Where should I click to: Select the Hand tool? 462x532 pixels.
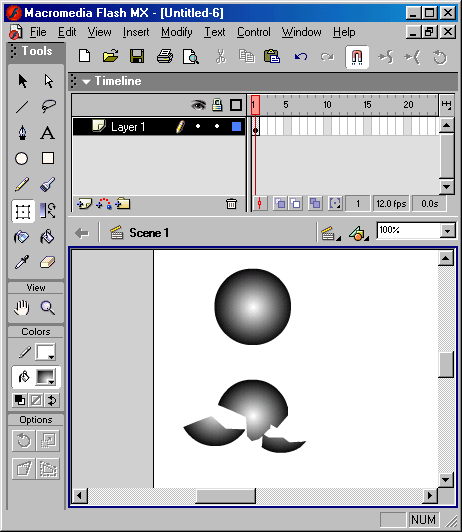tap(22, 308)
